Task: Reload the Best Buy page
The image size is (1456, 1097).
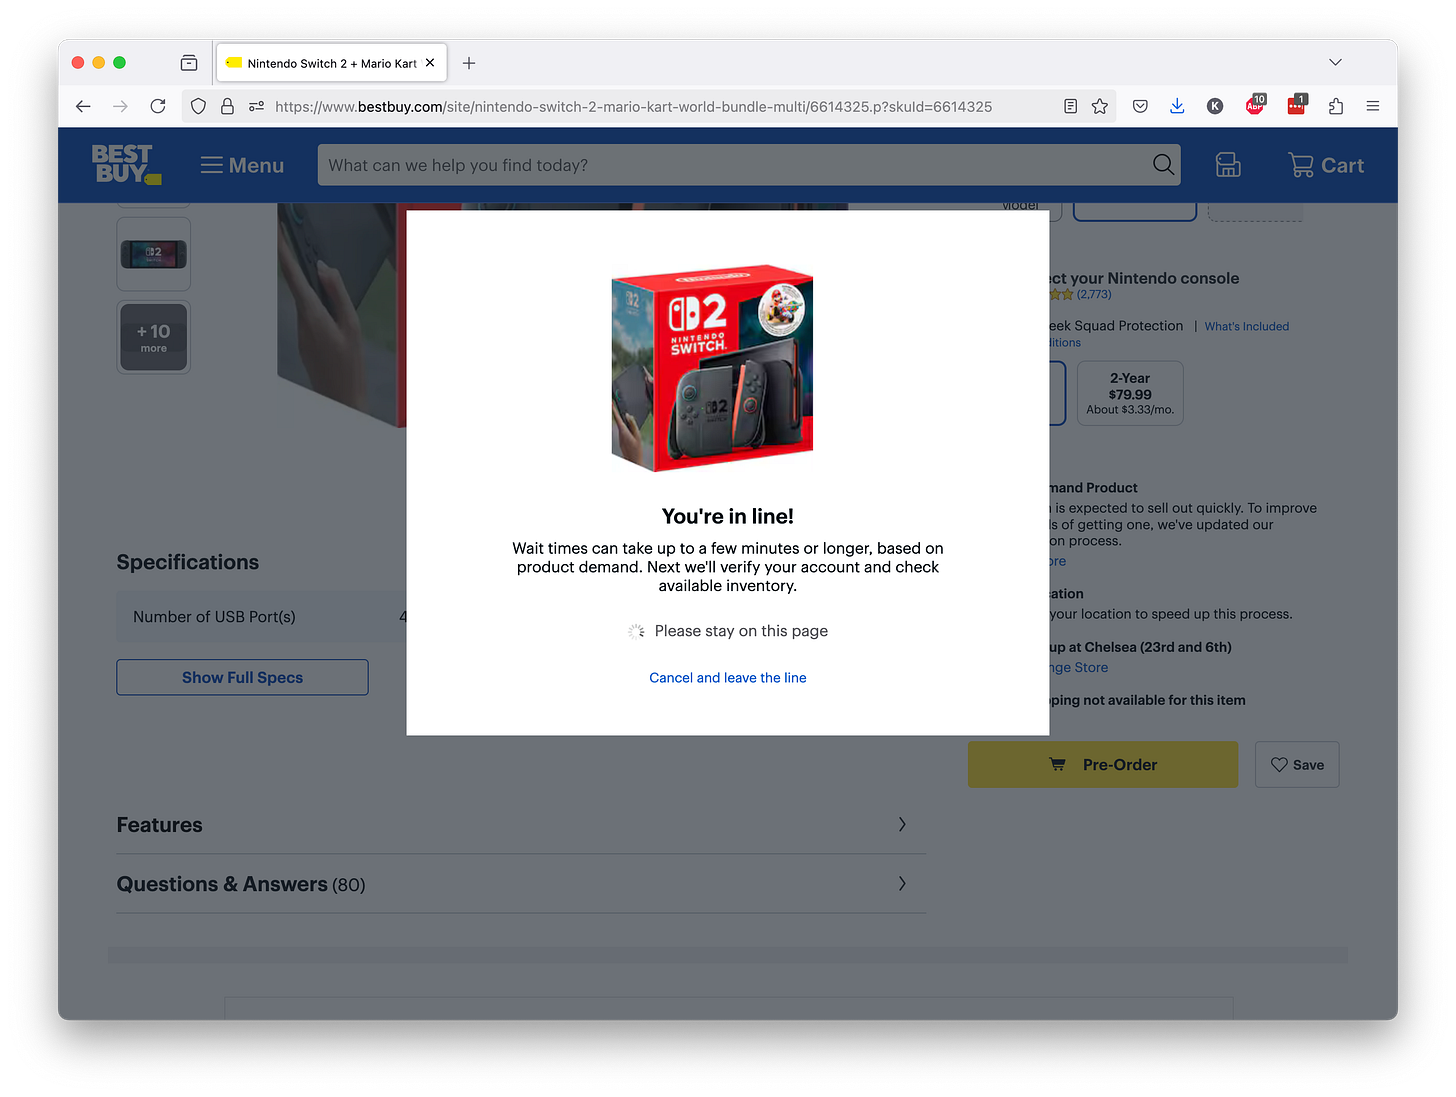Action: pyautogui.click(x=158, y=106)
